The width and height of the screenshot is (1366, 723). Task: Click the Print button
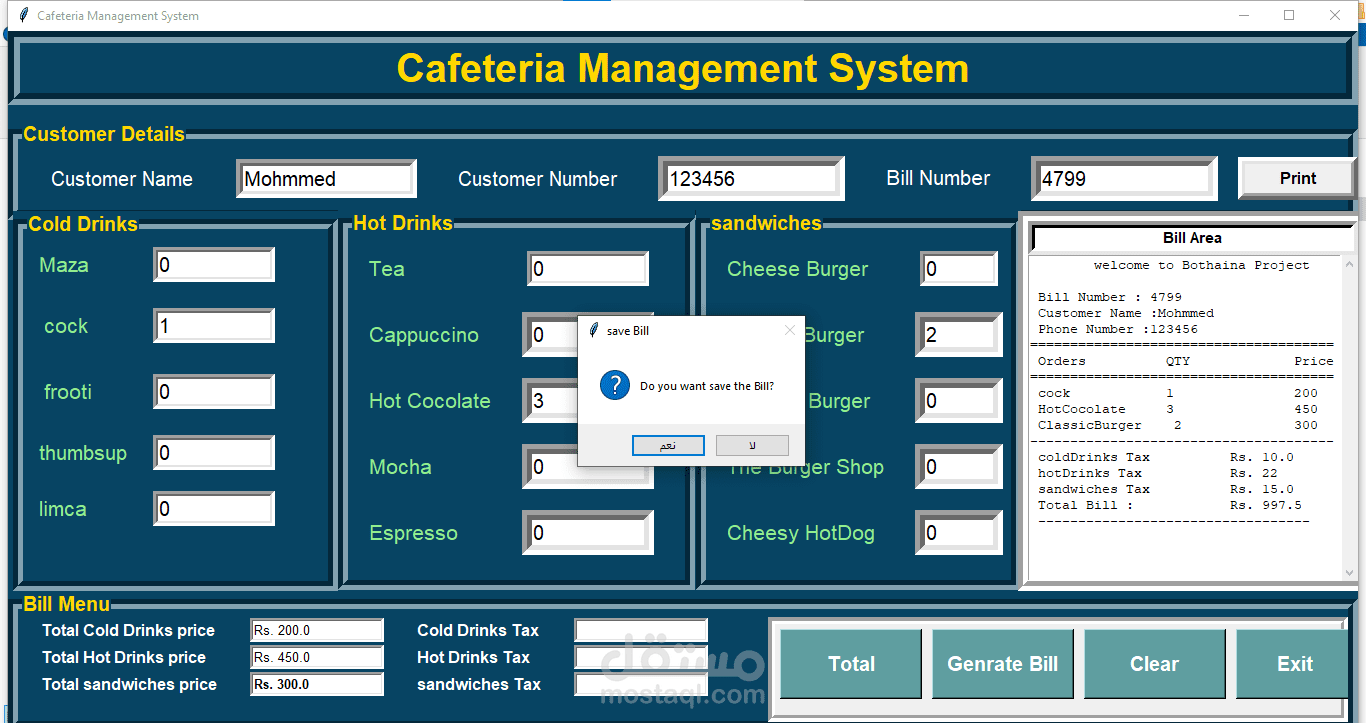coord(1296,177)
